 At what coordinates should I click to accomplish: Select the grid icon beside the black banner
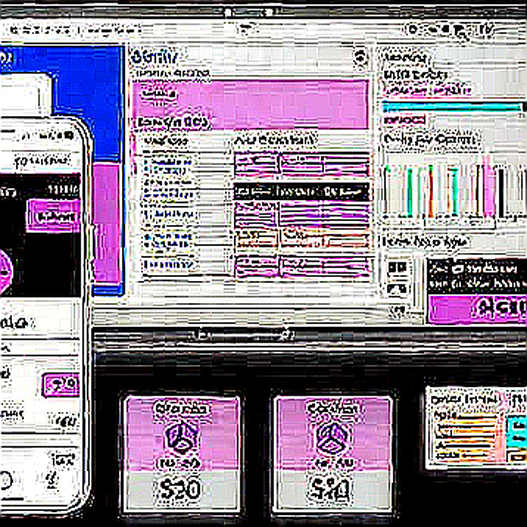[397, 268]
